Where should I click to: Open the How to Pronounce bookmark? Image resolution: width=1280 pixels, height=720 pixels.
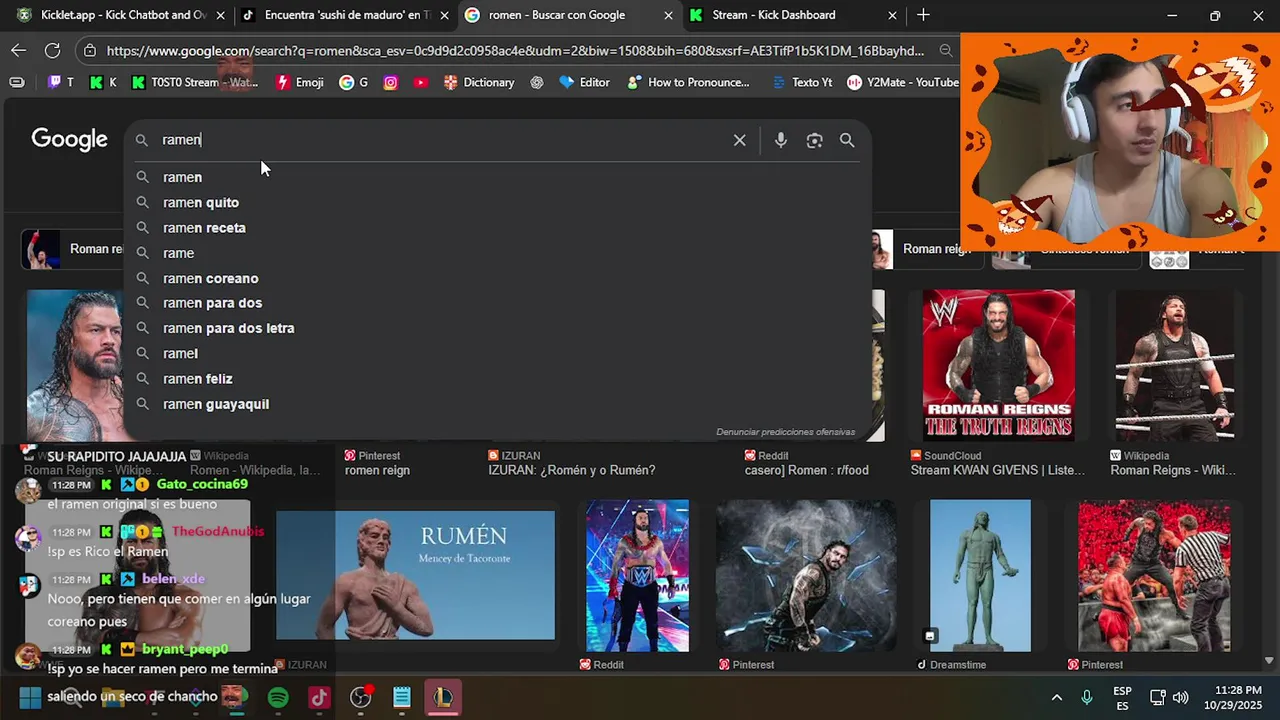[689, 82]
